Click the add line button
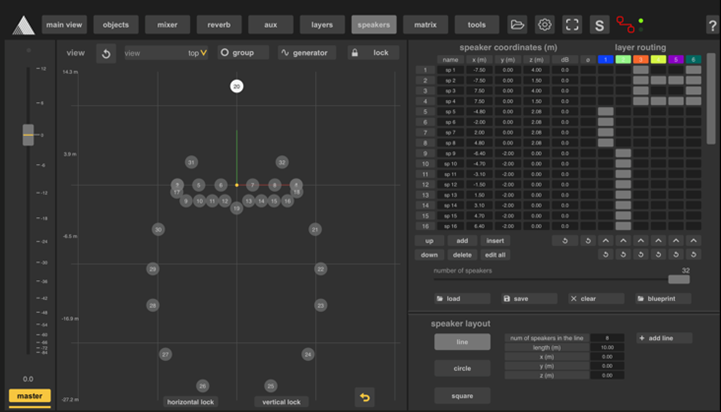Viewport: 721px width, 412px height. pos(662,339)
